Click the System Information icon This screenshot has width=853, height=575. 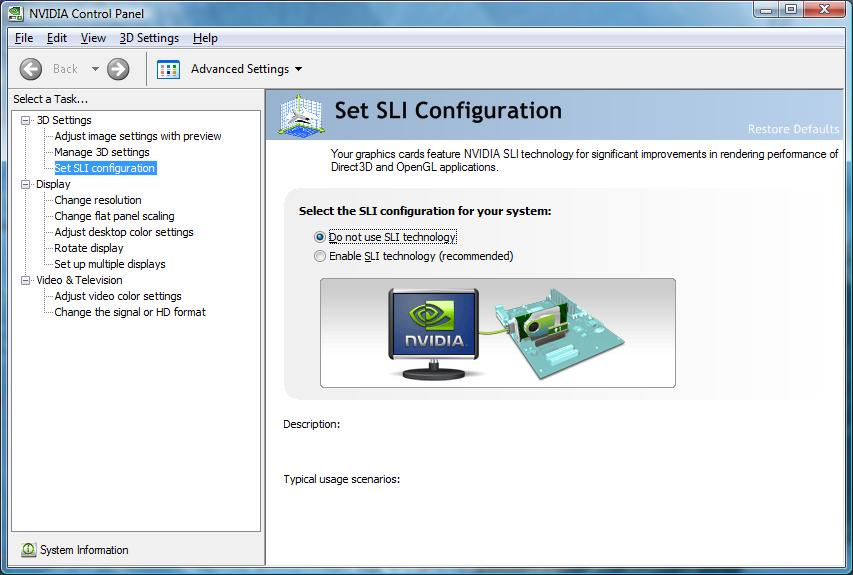[28, 550]
